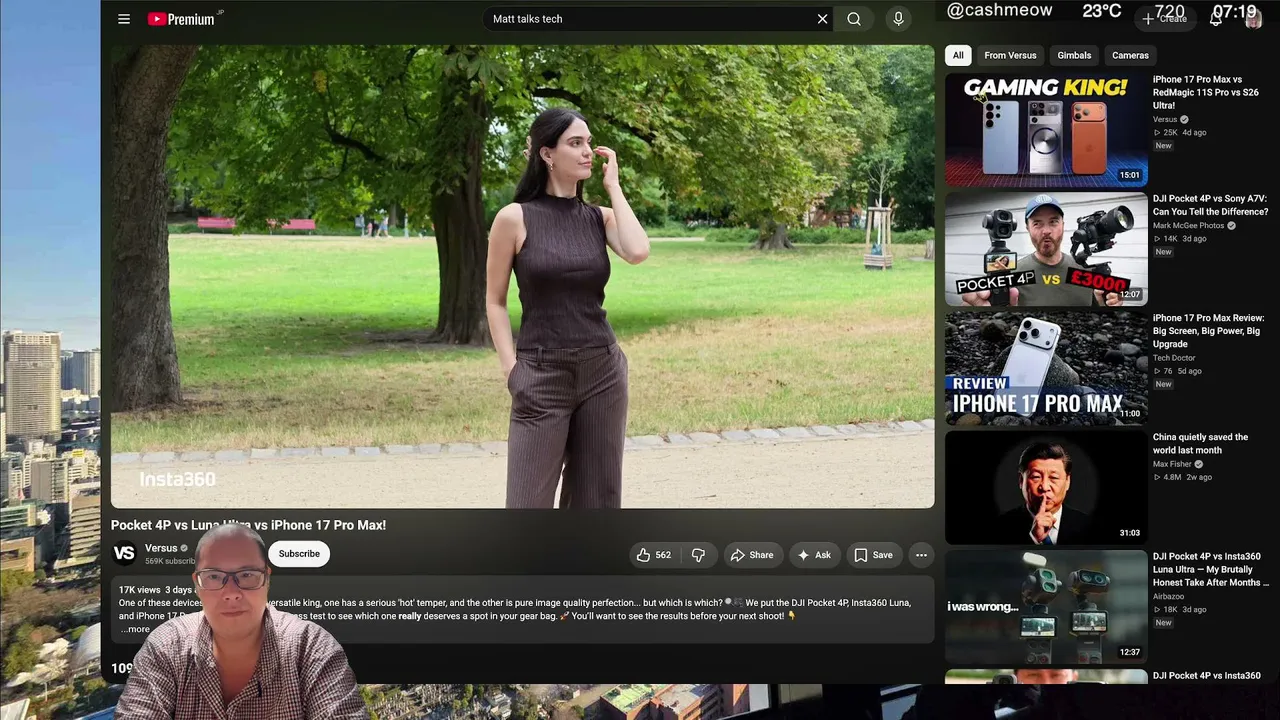This screenshot has height=720, width=1280.
Task: Open iPhone 17 Pro Max Review title
Action: (x=1208, y=331)
